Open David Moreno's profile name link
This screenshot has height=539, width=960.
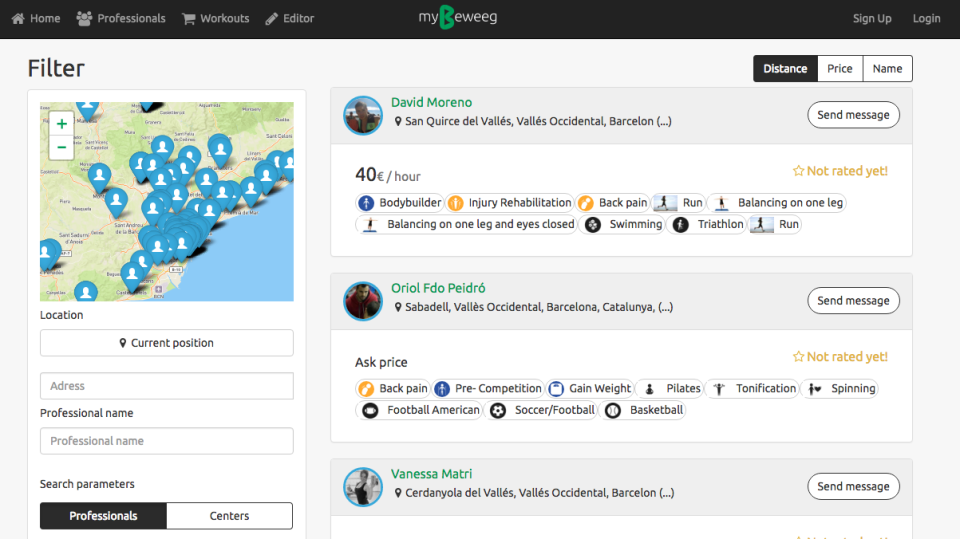pyautogui.click(x=432, y=102)
